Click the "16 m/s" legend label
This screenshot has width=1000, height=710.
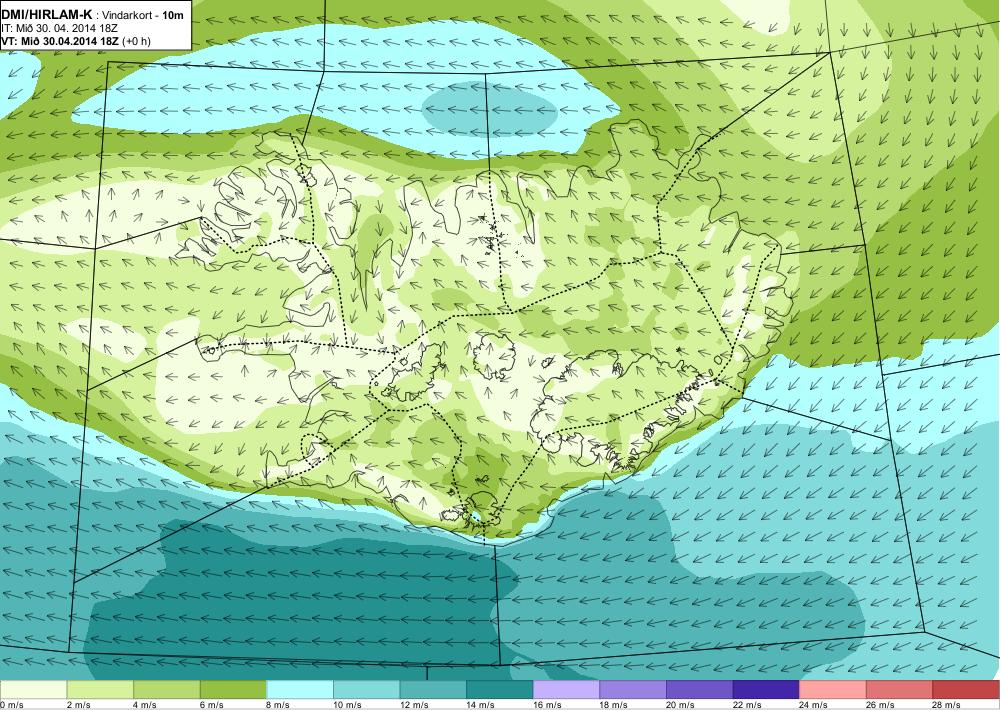click(547, 705)
